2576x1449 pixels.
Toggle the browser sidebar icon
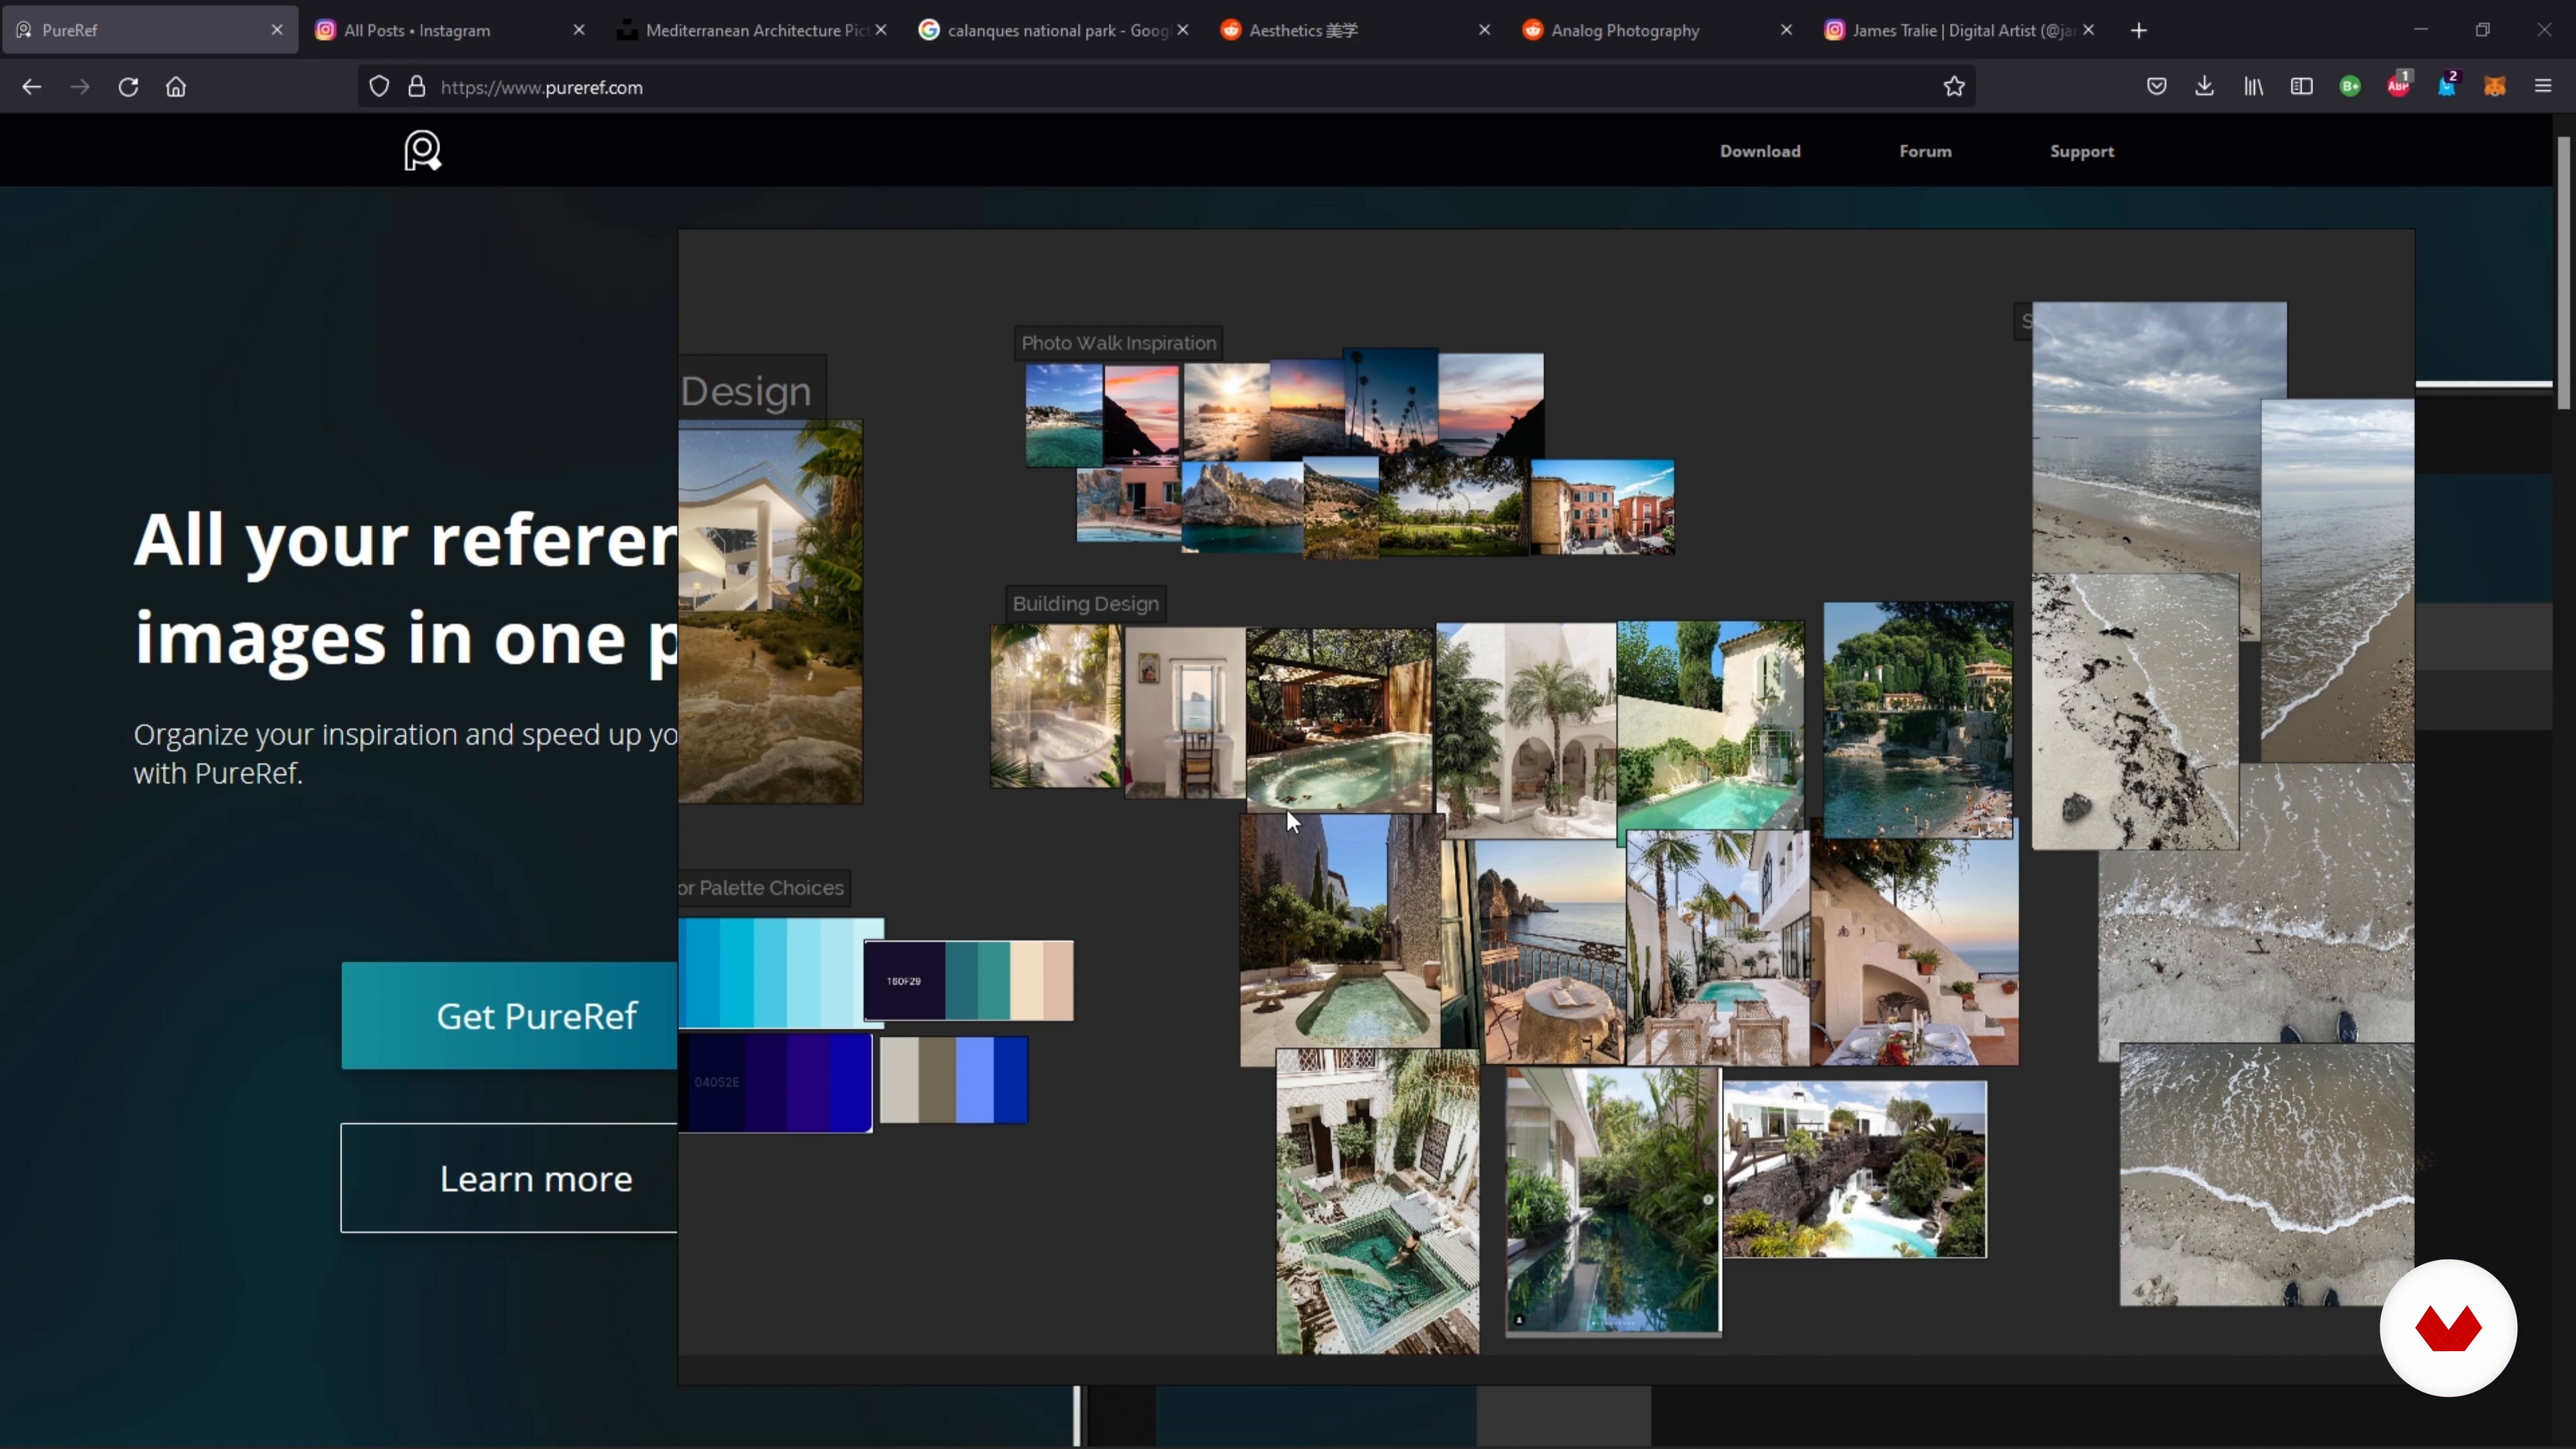[2302, 87]
